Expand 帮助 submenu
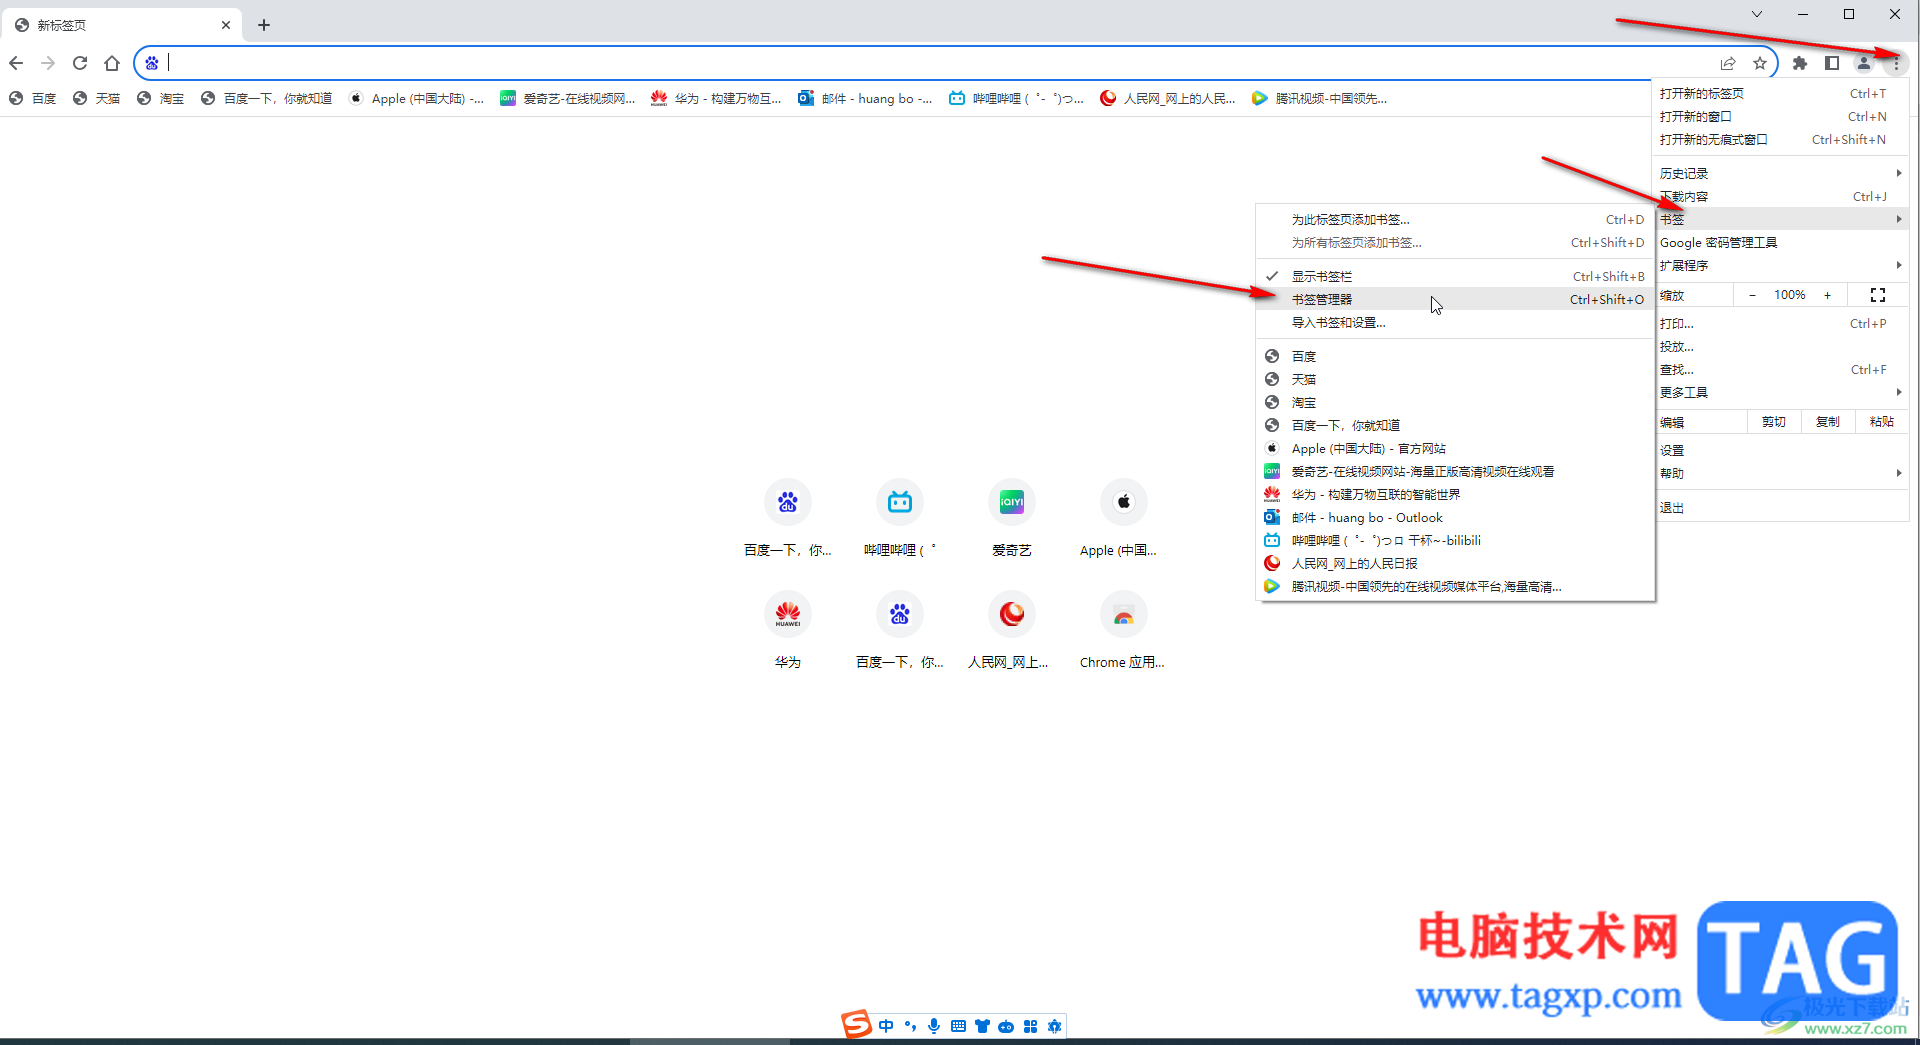Screen dimensions: 1920x1045 click(1780, 473)
